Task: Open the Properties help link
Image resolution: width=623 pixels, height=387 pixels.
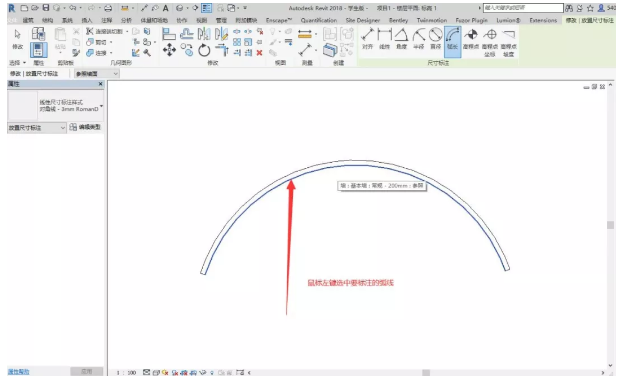Action: coord(18,372)
